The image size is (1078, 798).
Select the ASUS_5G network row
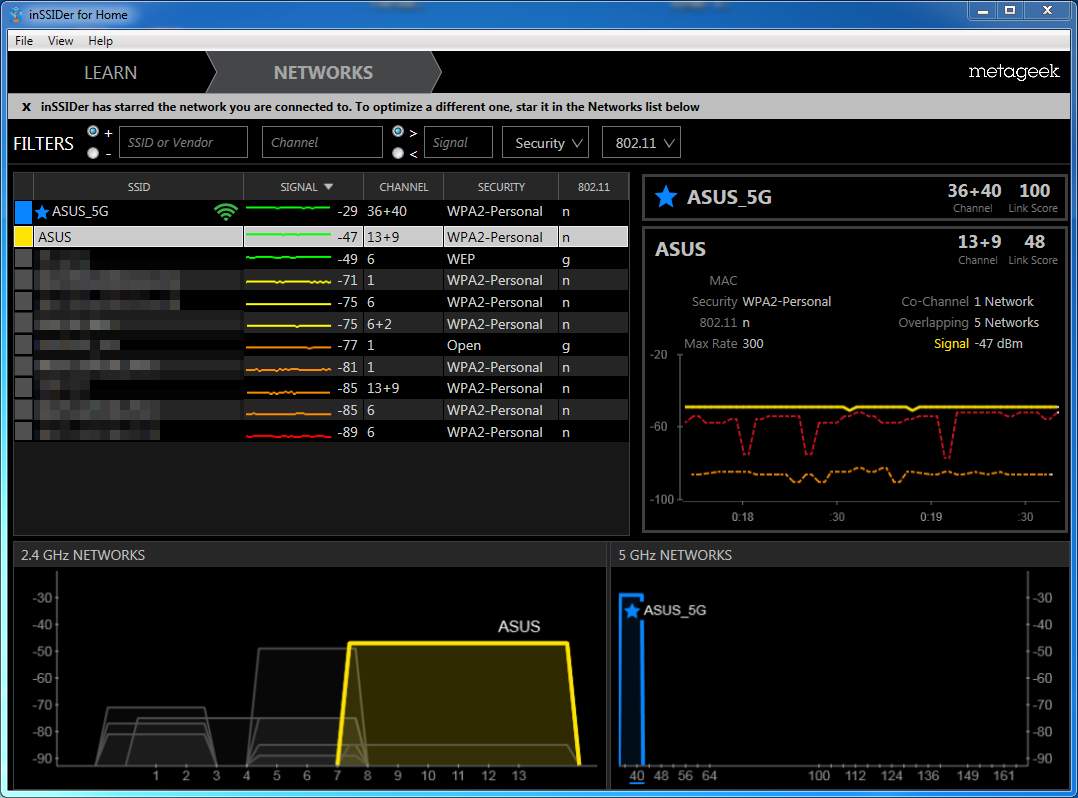coord(321,212)
